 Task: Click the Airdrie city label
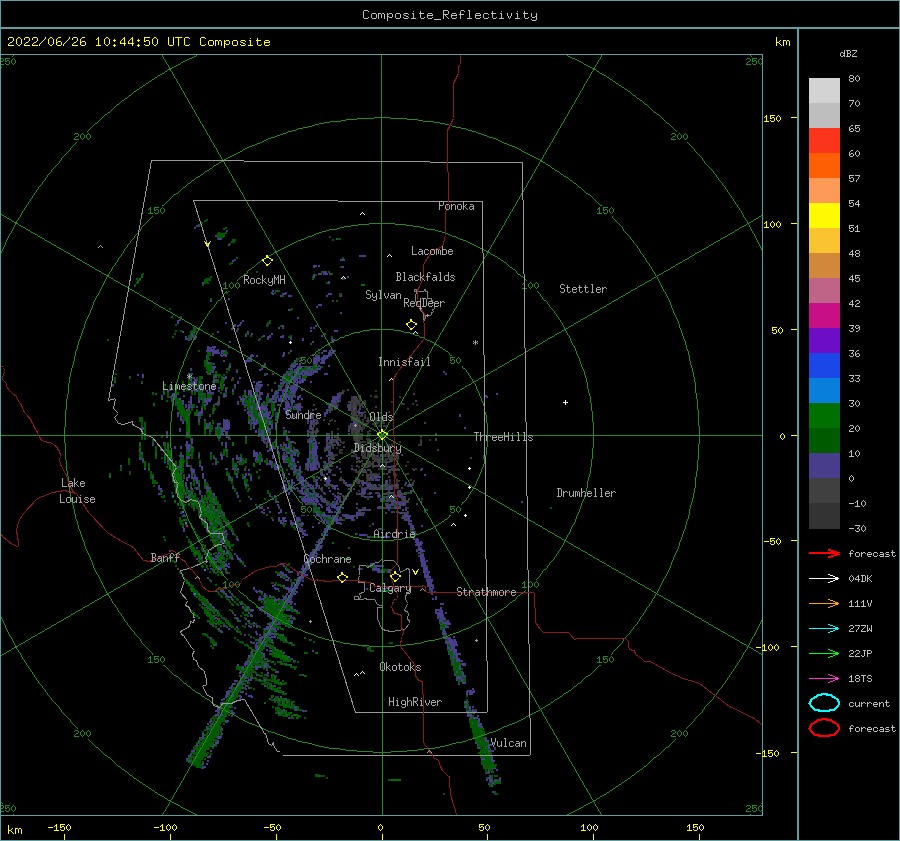(x=394, y=534)
